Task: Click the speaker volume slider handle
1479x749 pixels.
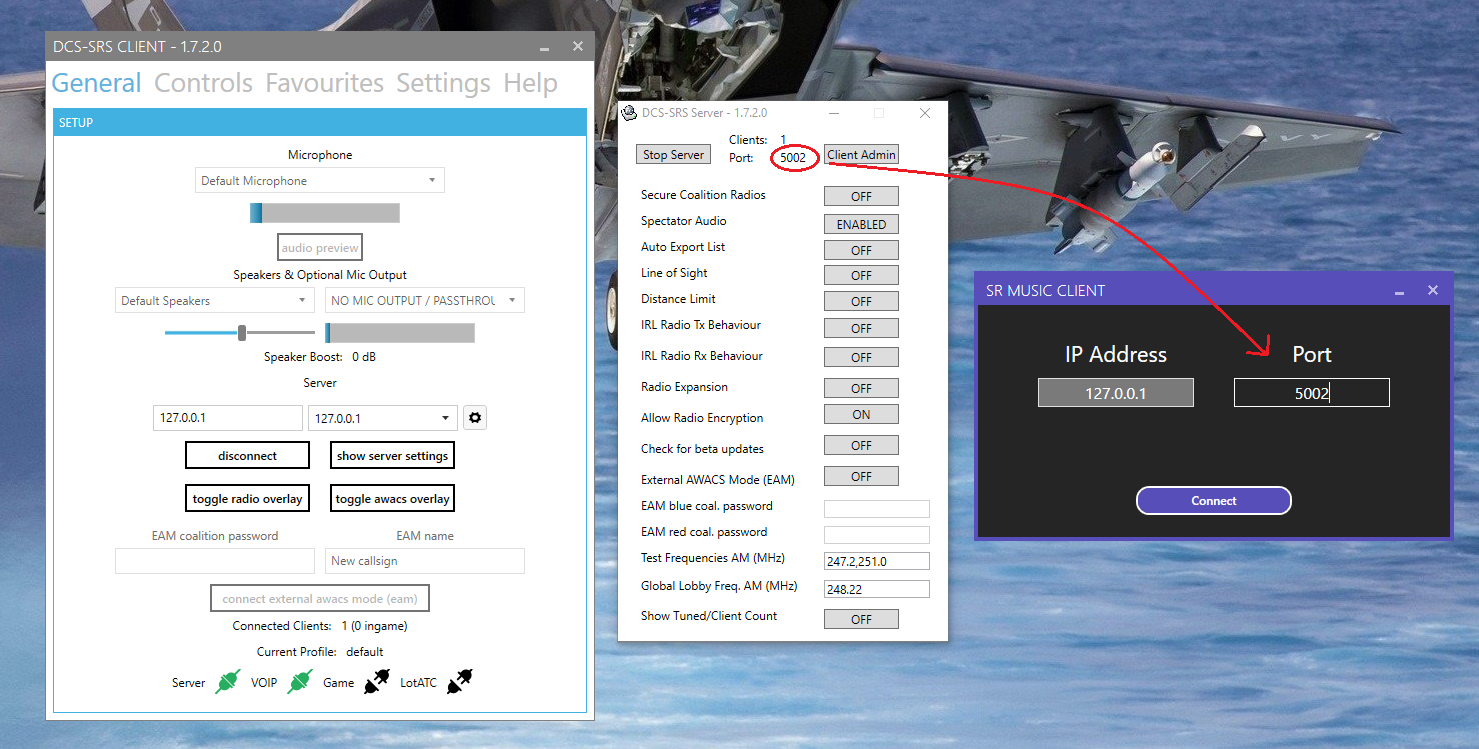Action: pos(242,332)
